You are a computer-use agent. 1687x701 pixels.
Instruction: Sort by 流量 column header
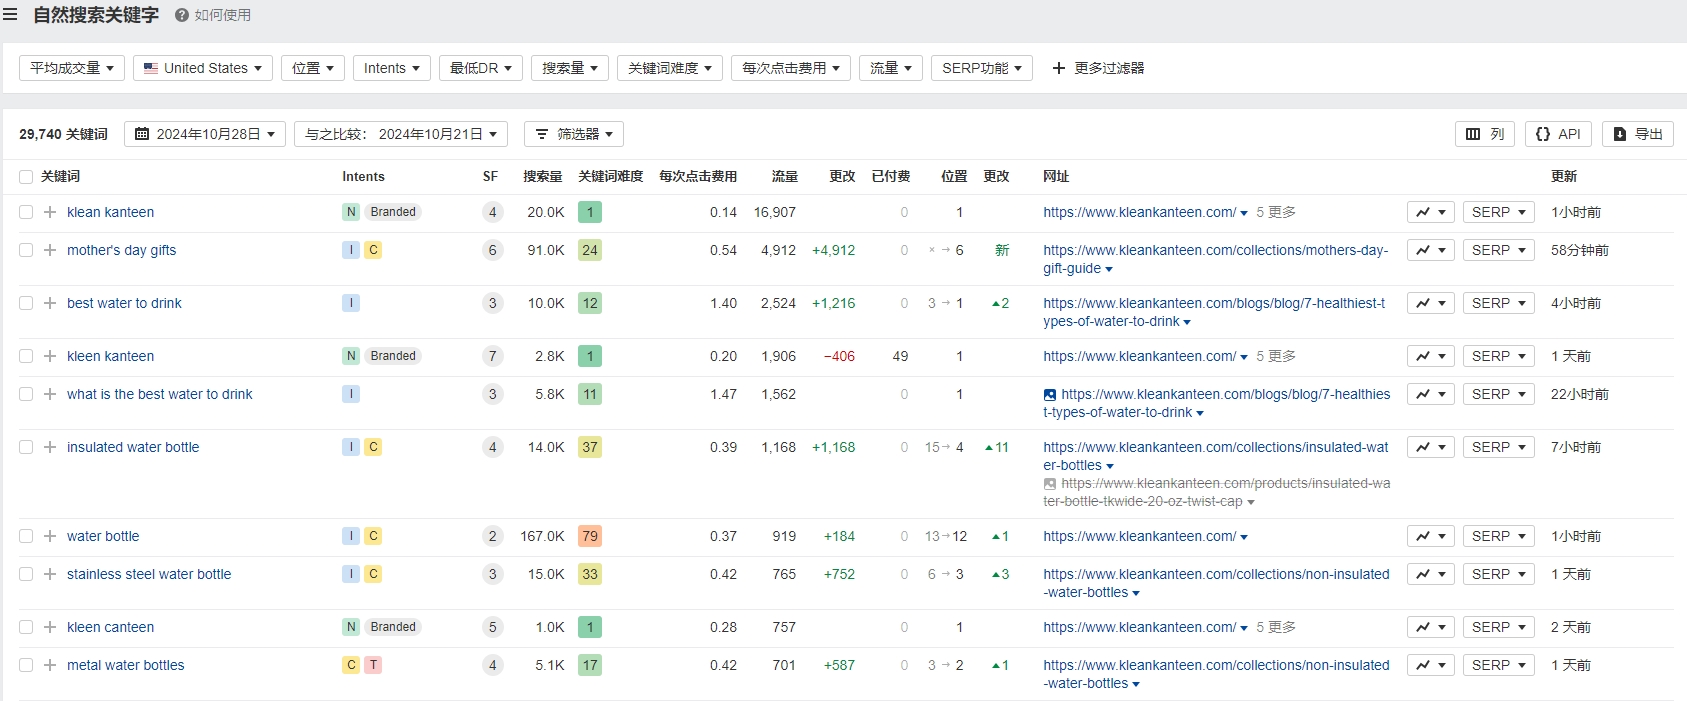click(x=784, y=176)
